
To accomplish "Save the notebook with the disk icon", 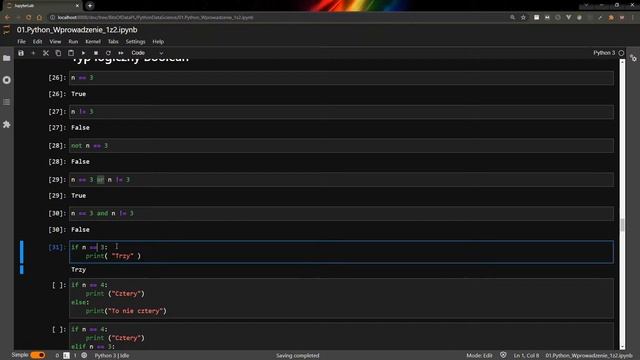I will [x=21, y=53].
